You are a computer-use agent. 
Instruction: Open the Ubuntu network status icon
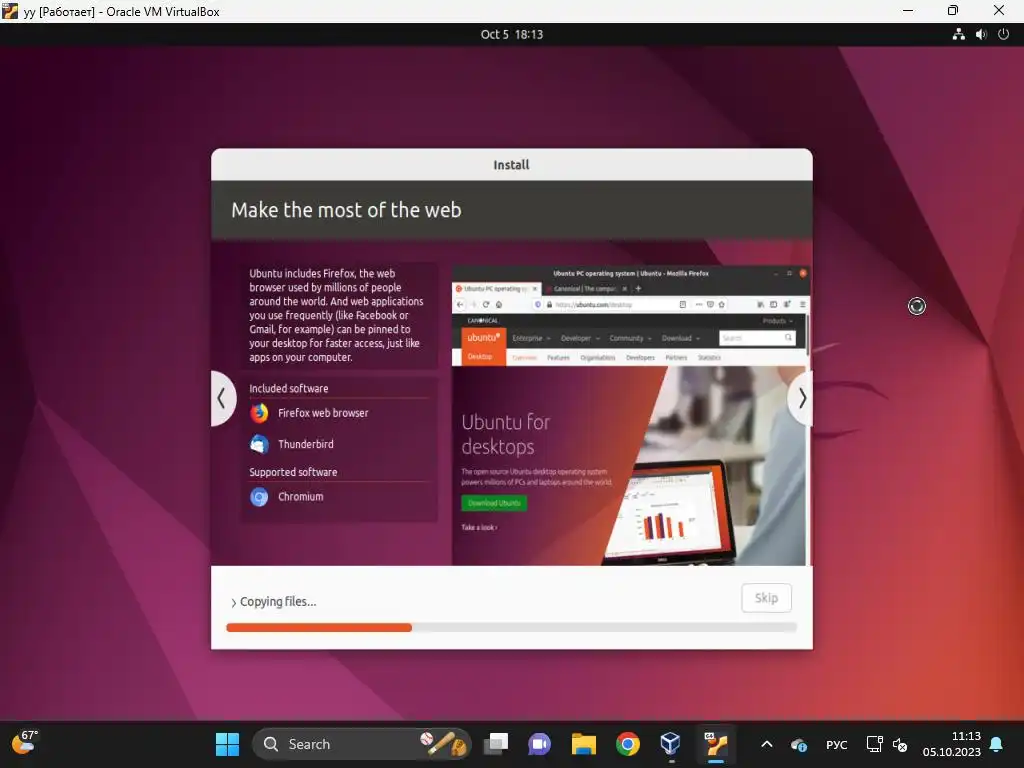point(958,35)
